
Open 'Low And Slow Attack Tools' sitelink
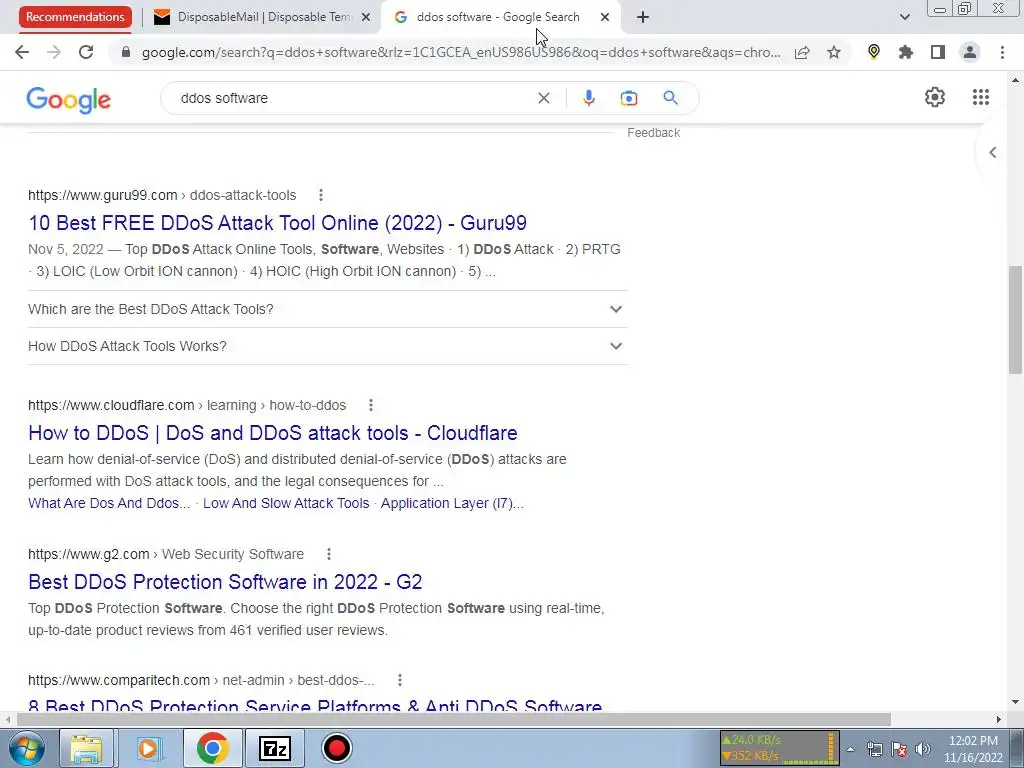[x=286, y=504]
